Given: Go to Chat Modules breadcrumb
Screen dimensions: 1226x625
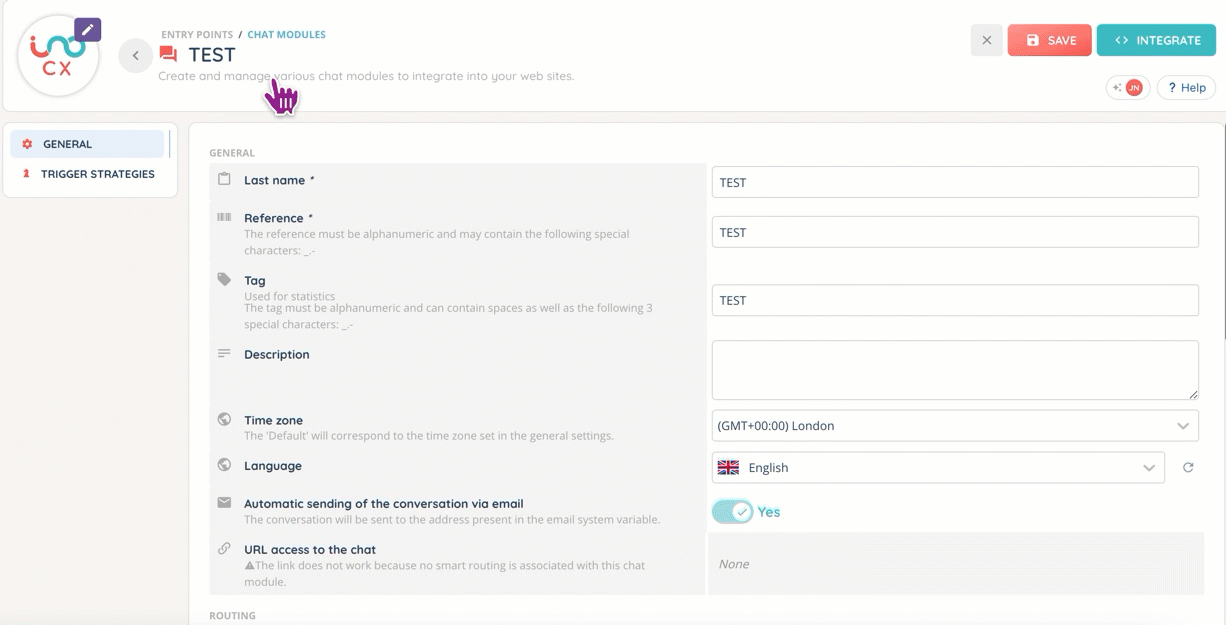Looking at the screenshot, I should point(286,34).
